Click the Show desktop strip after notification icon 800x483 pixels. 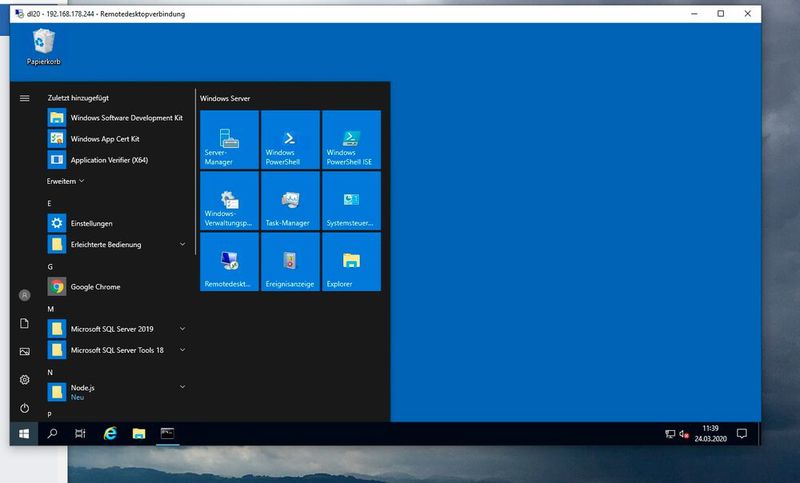click(759, 434)
